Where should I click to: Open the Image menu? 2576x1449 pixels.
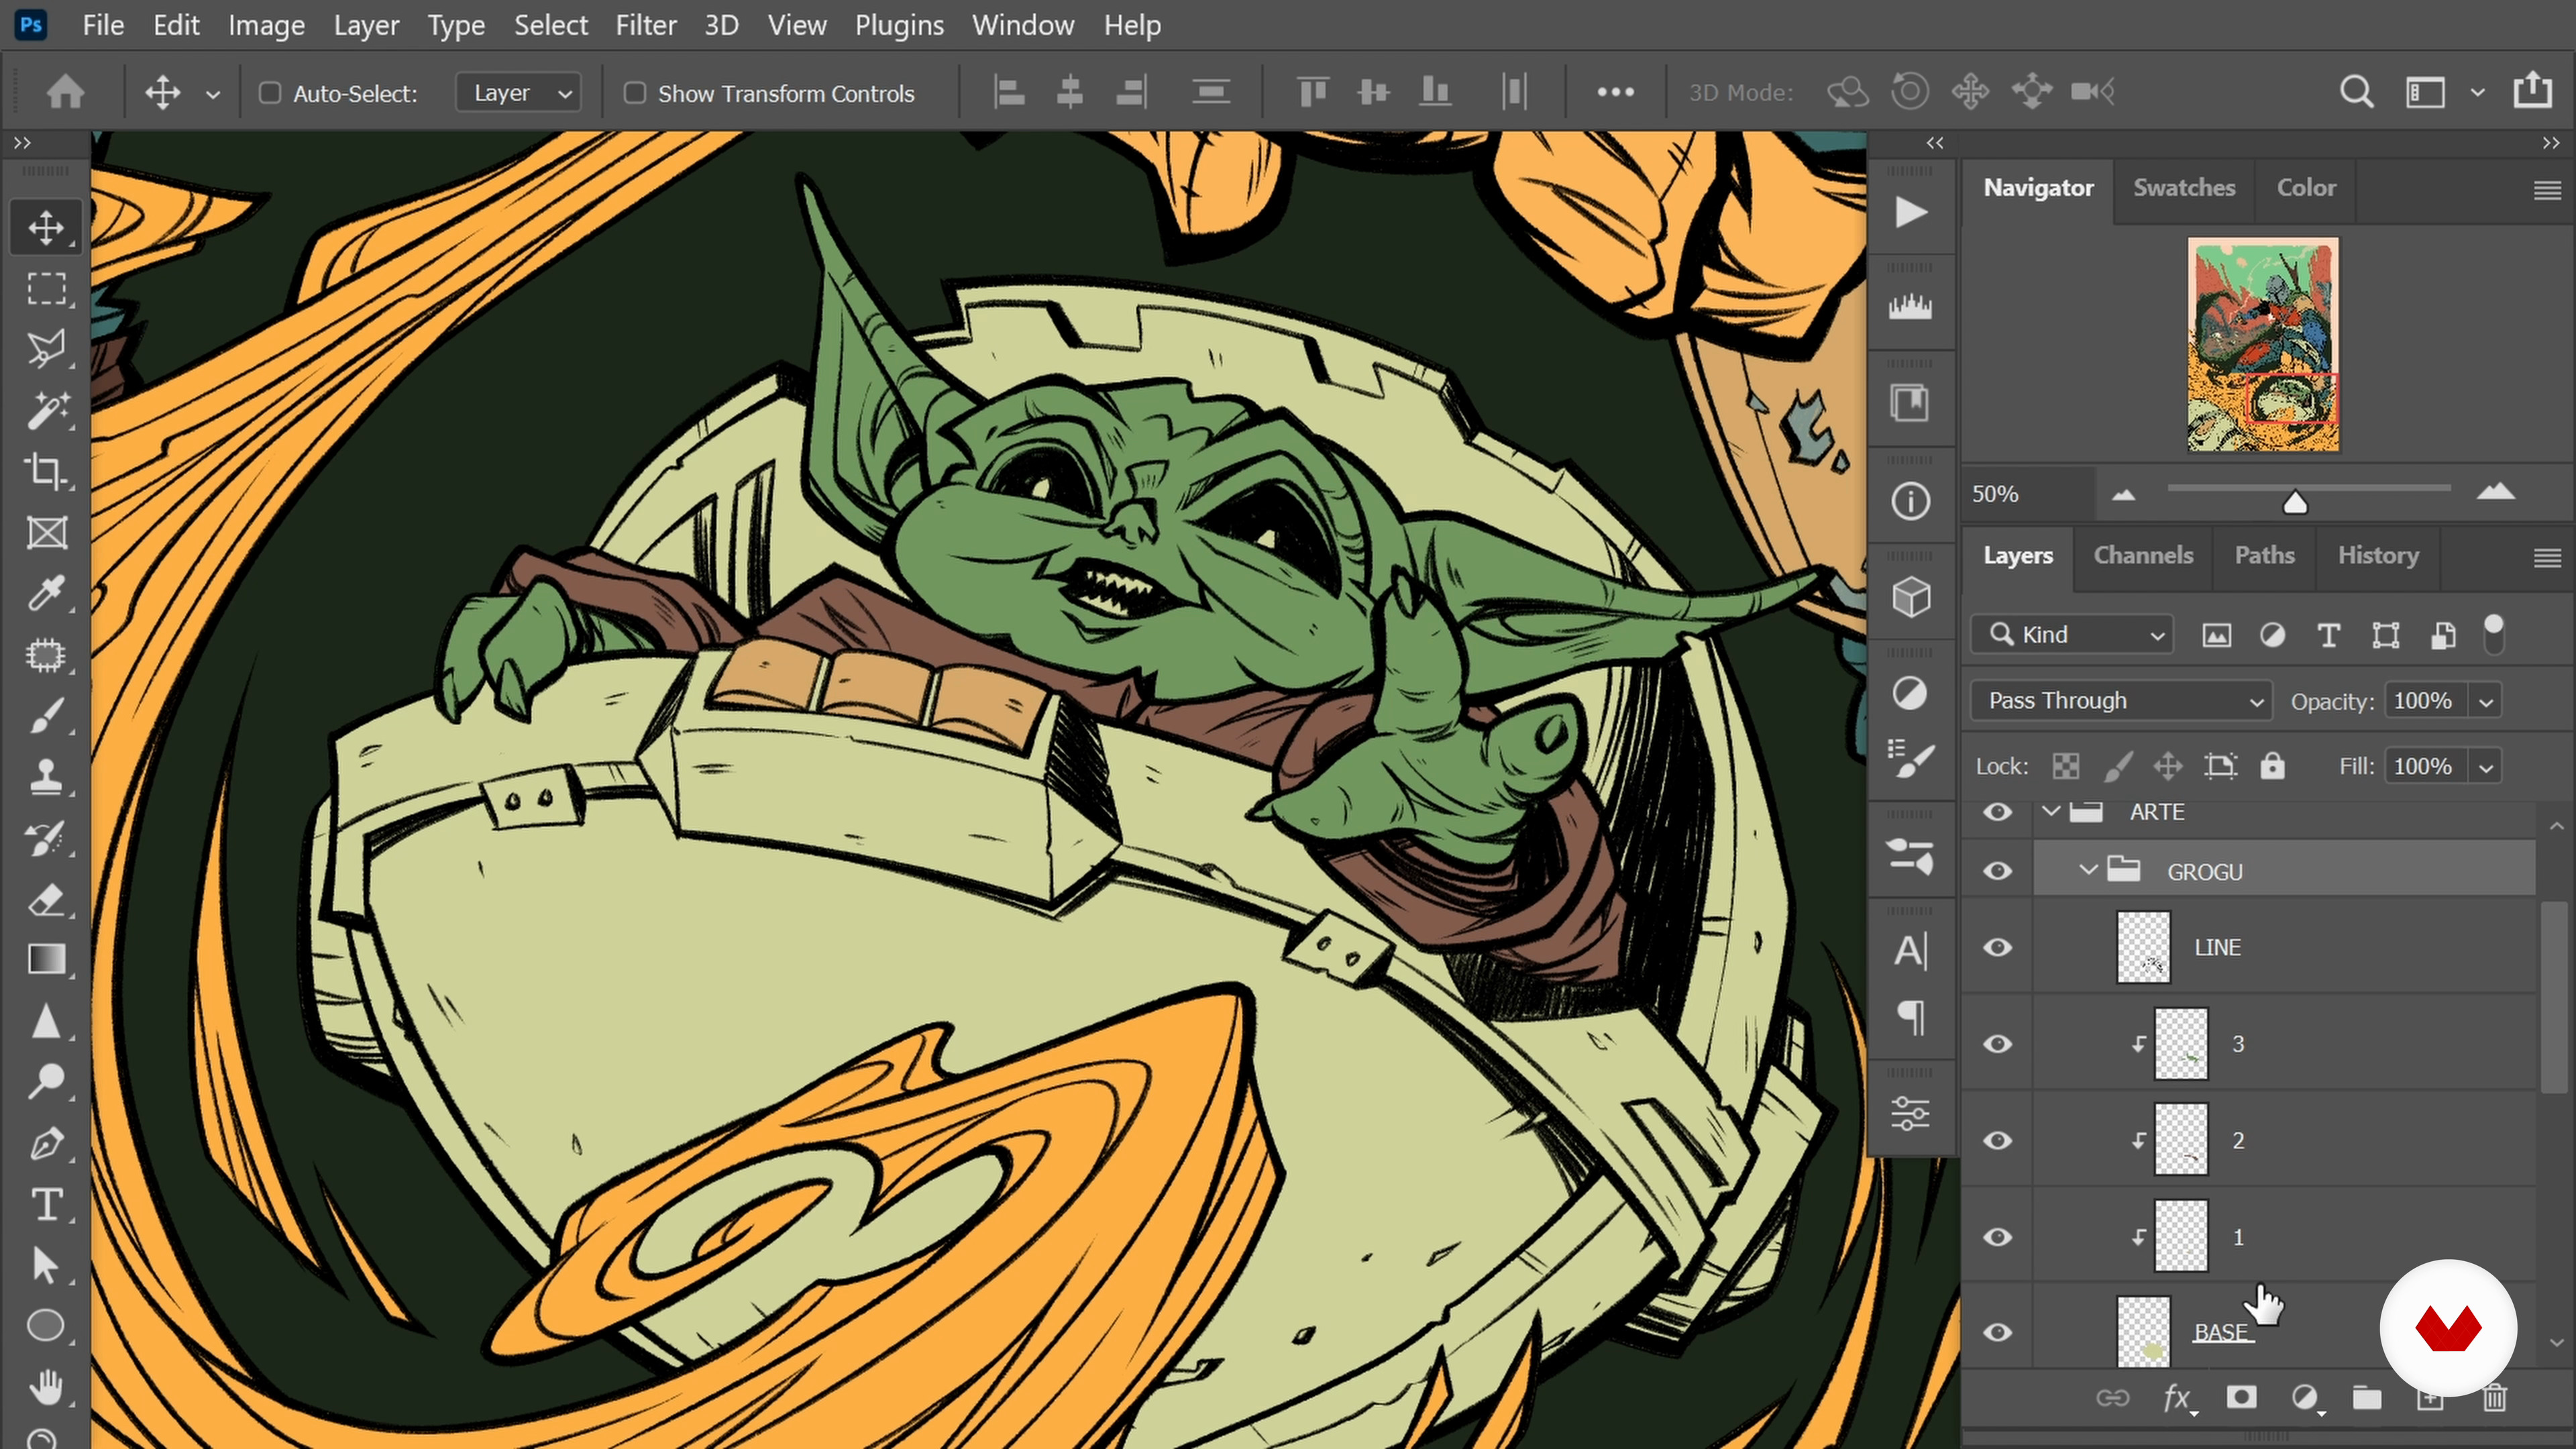click(266, 25)
